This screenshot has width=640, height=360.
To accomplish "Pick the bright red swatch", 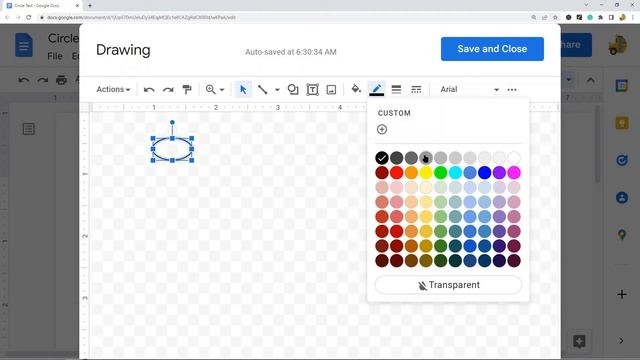I will coord(396,173).
